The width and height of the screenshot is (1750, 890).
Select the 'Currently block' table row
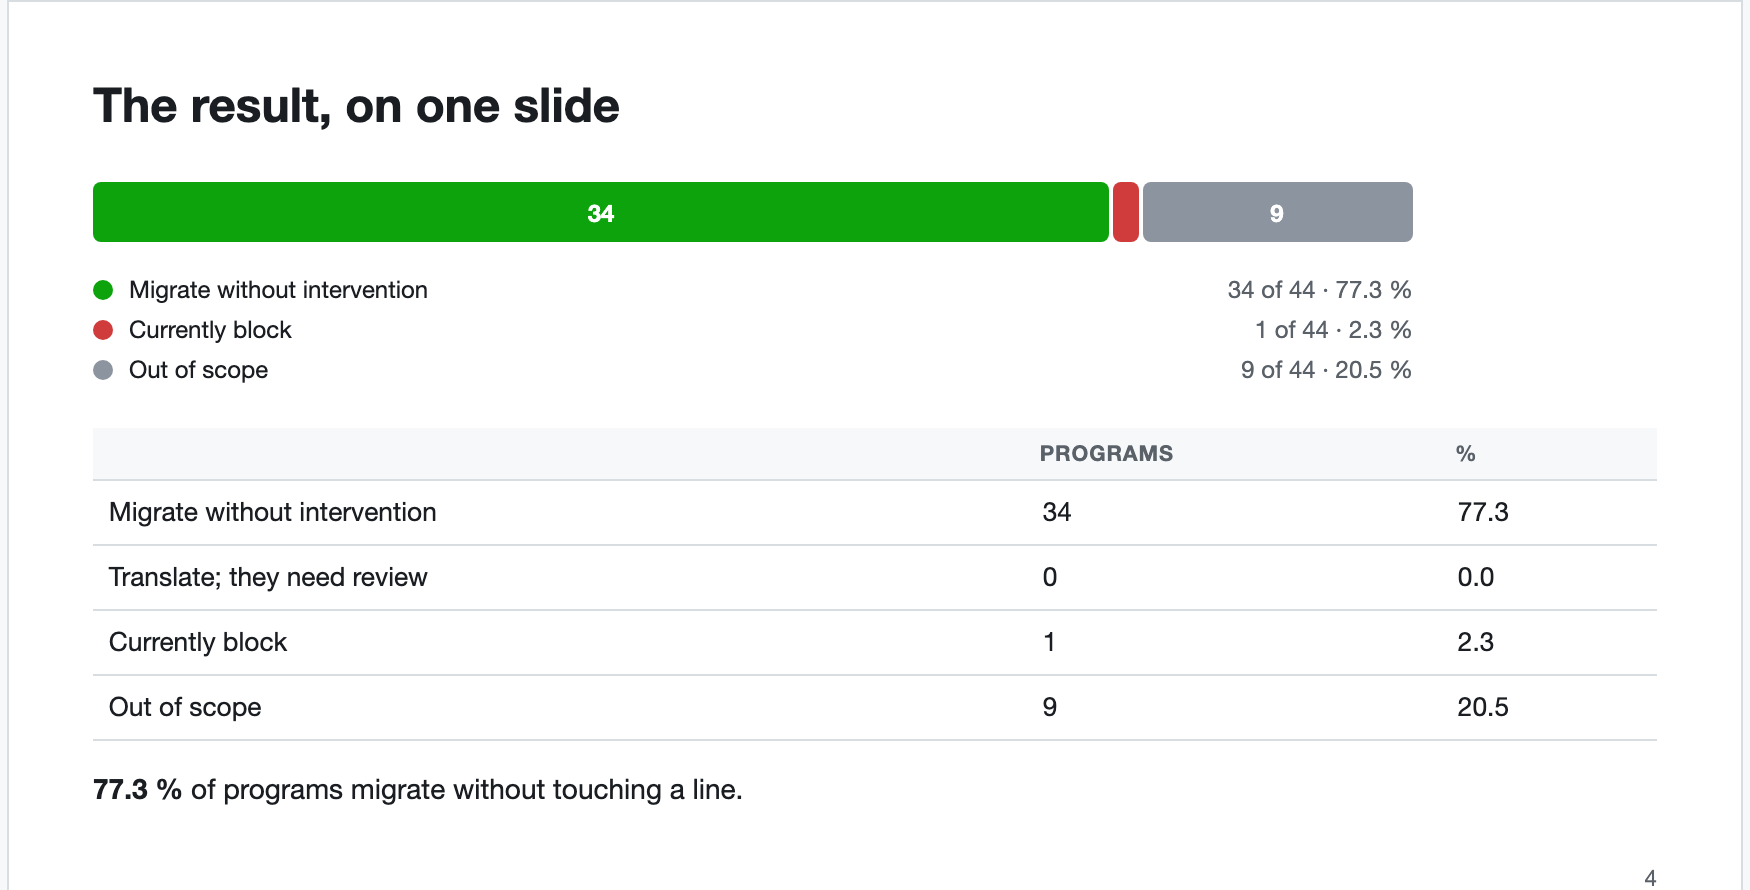(x=875, y=643)
